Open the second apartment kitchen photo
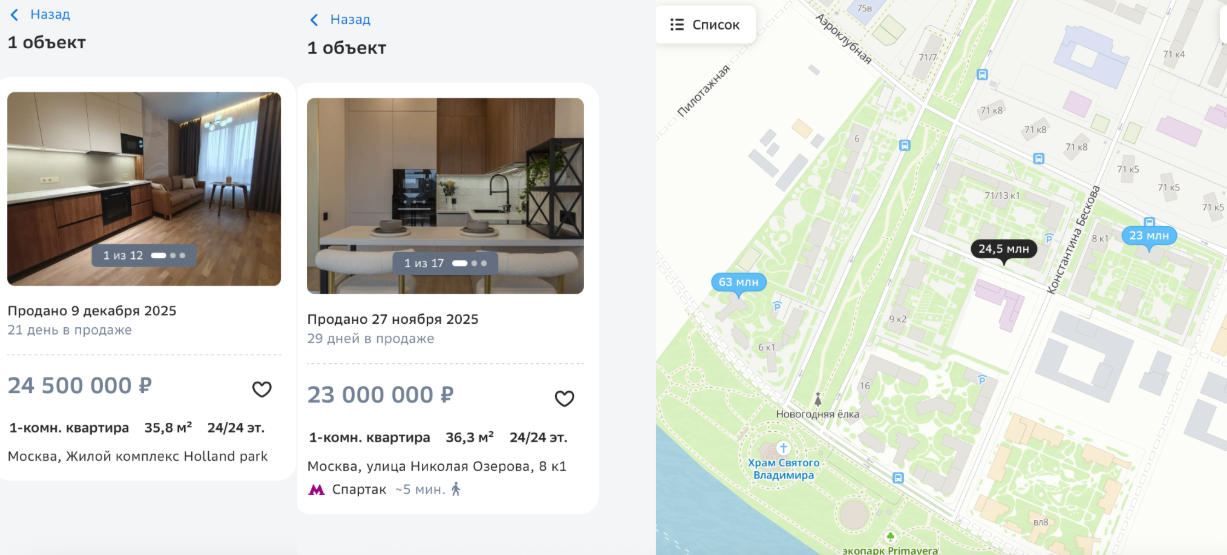The width and height of the screenshot is (1227, 555). coord(445,196)
